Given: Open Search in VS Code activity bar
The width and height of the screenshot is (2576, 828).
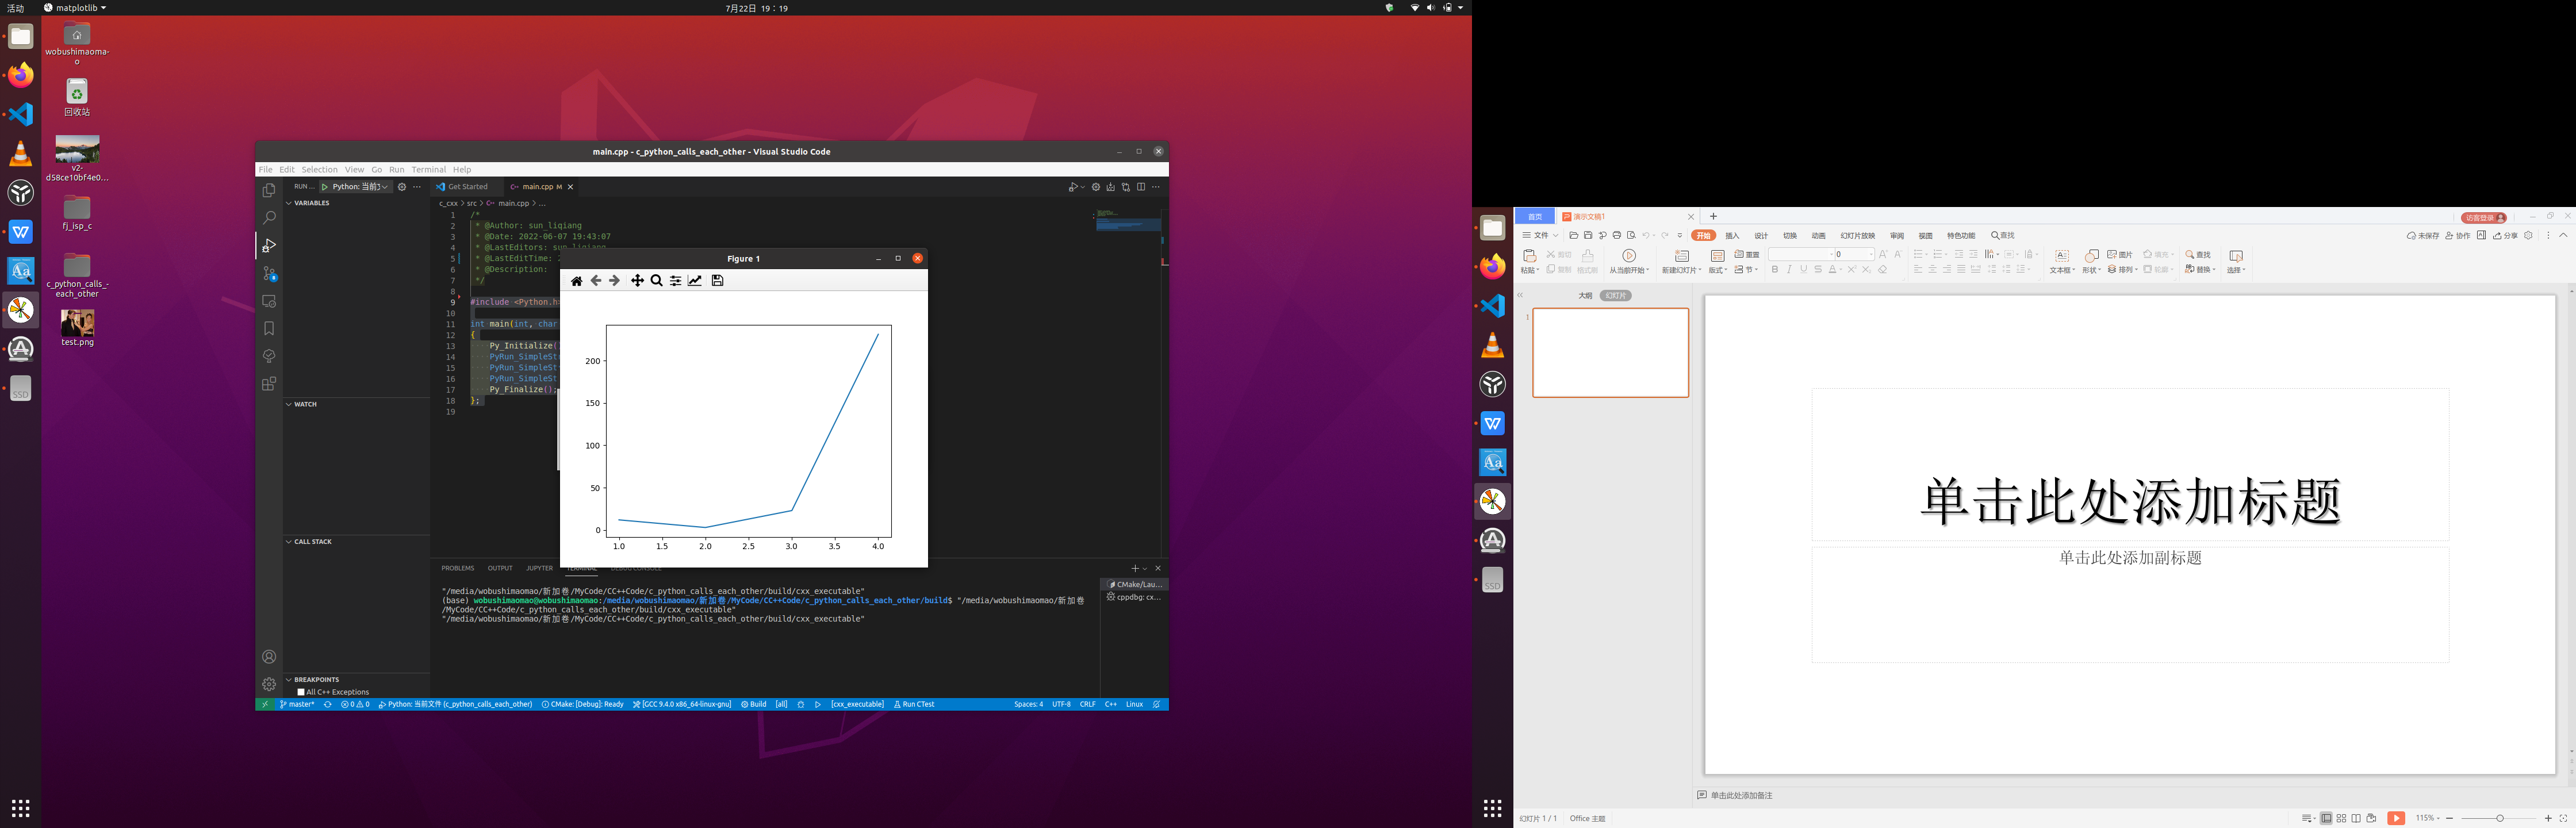Looking at the screenshot, I should click(269, 217).
